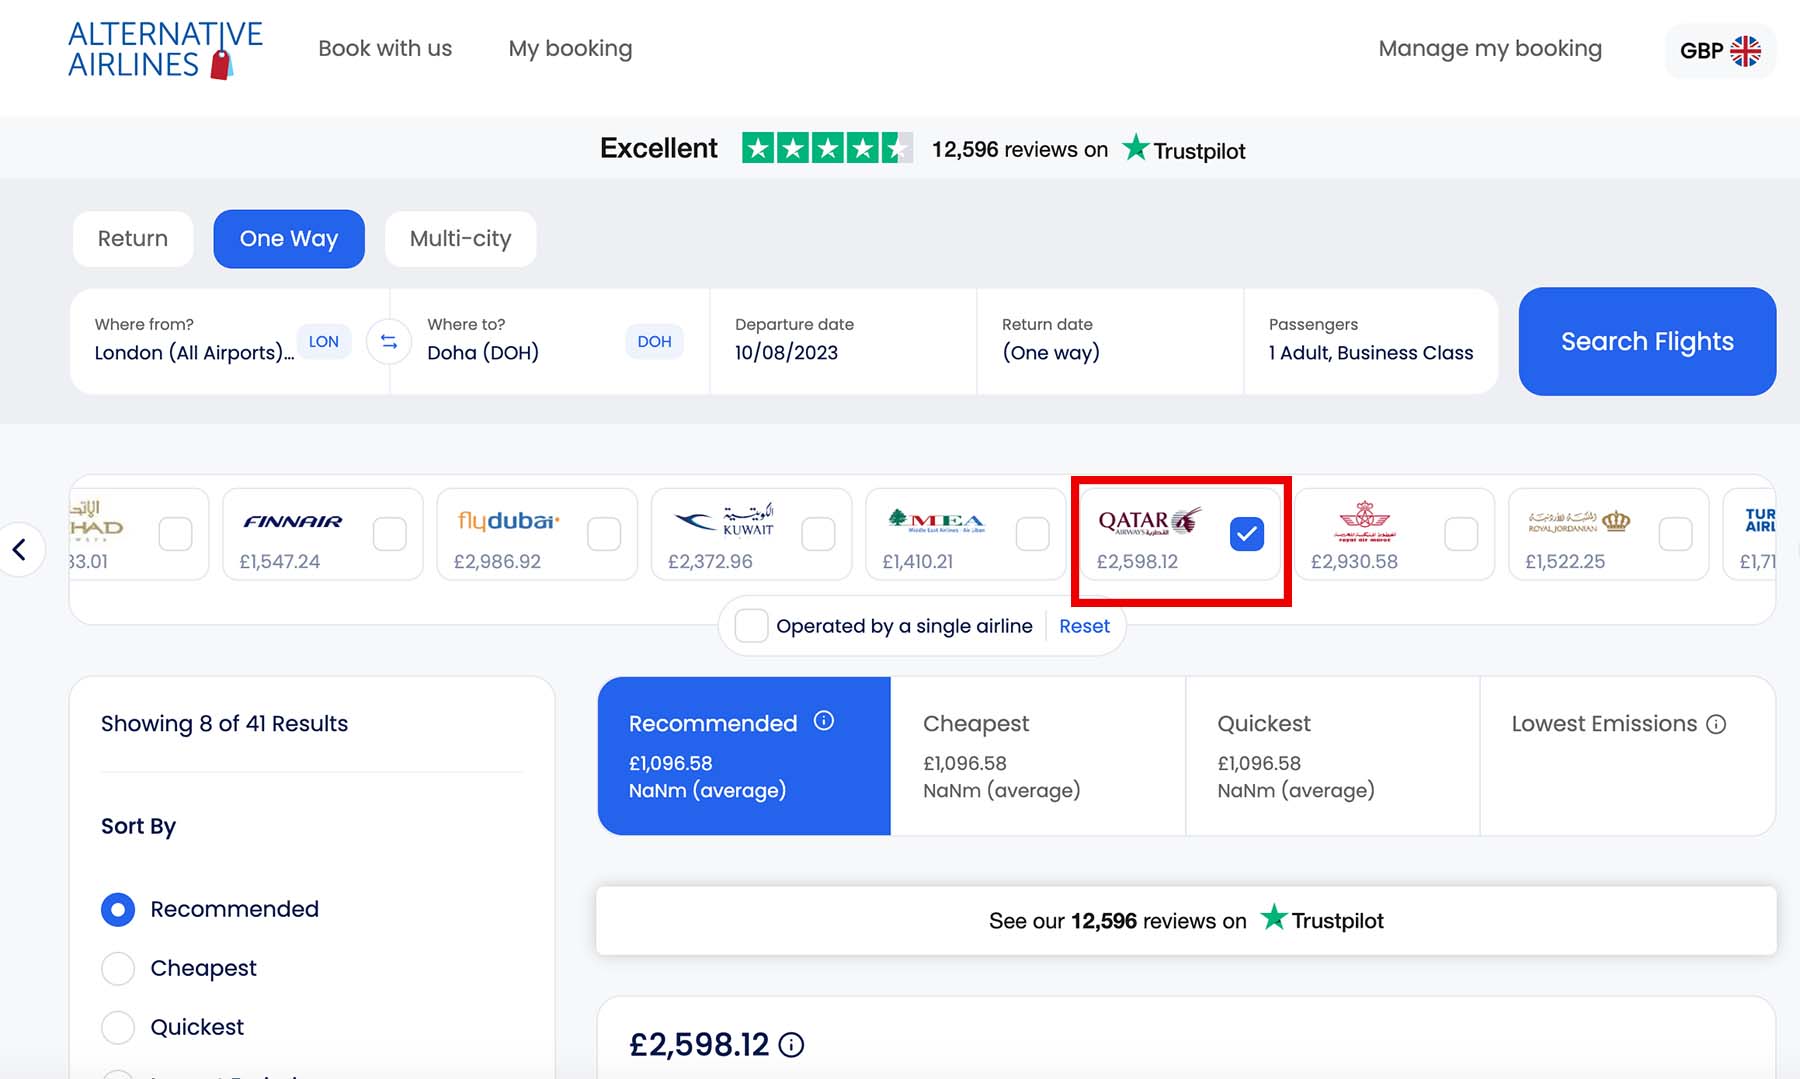Open See our 12,596 reviews Trustpilot banner
The image size is (1800, 1079).
click(1186, 920)
